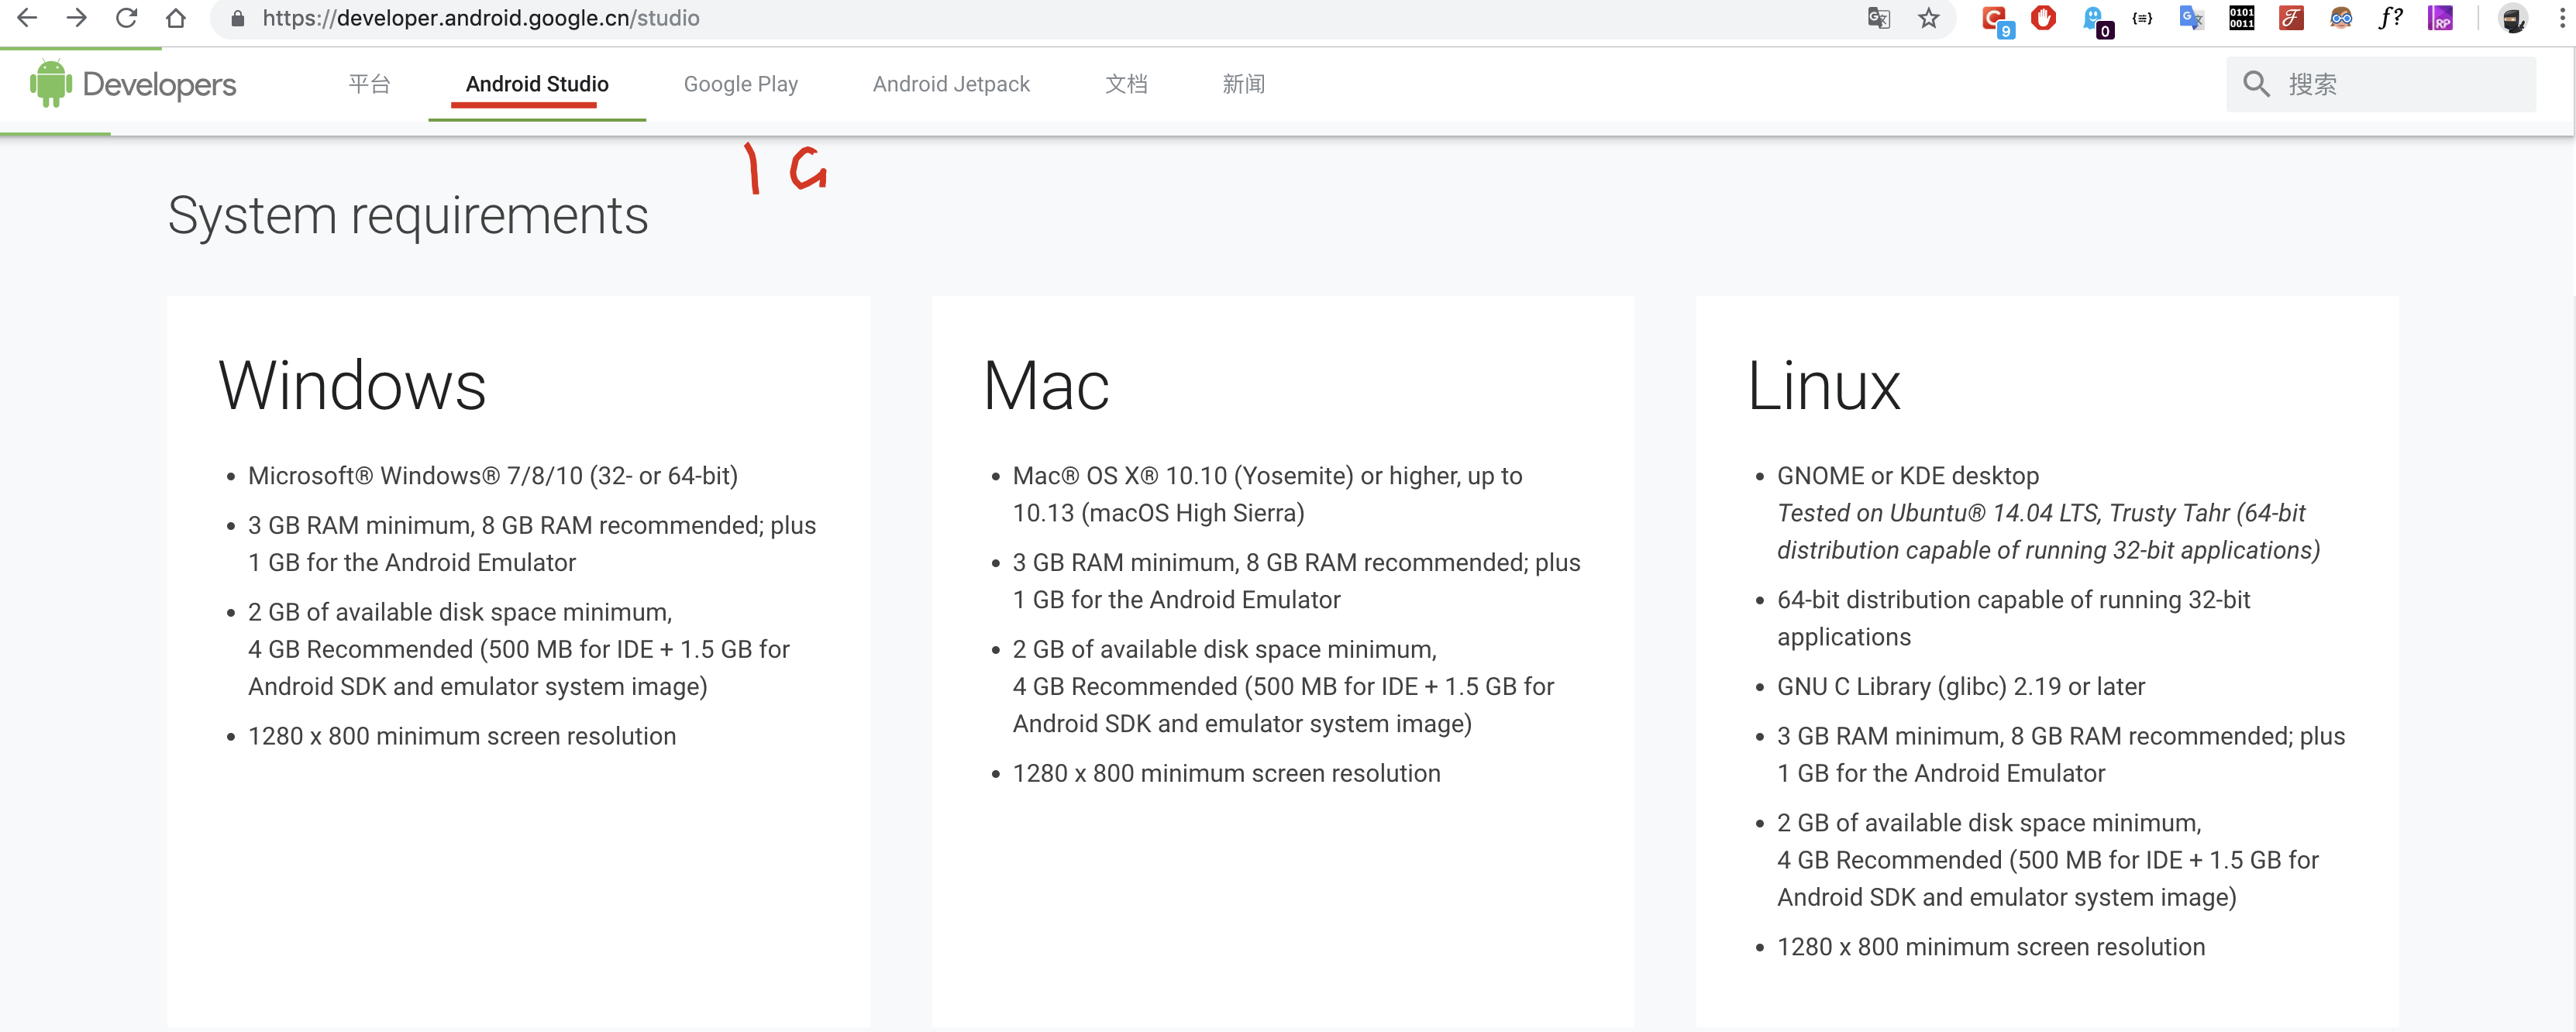
Task: Click the 平台 menu item
Action: 368,84
